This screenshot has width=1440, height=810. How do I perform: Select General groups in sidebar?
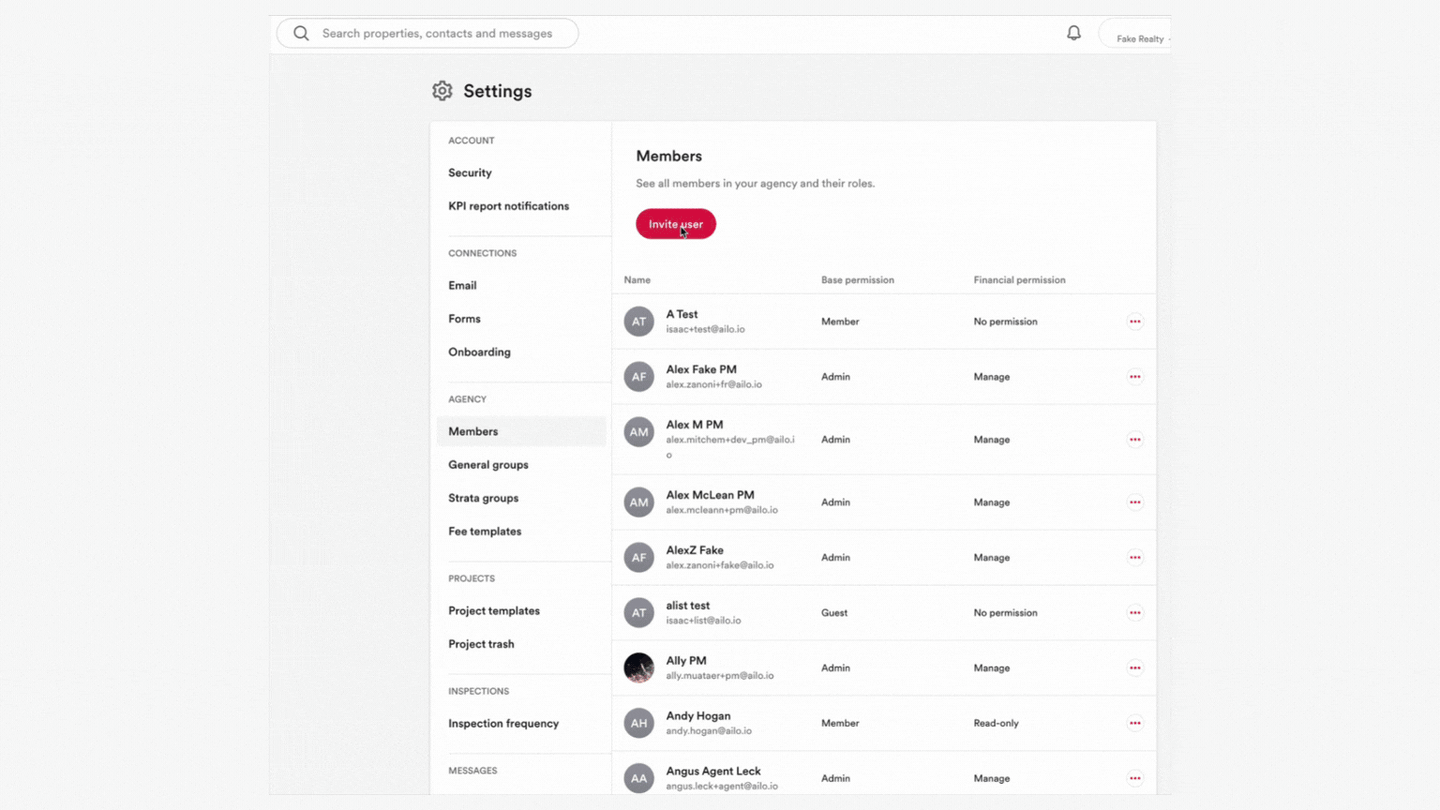coord(488,465)
